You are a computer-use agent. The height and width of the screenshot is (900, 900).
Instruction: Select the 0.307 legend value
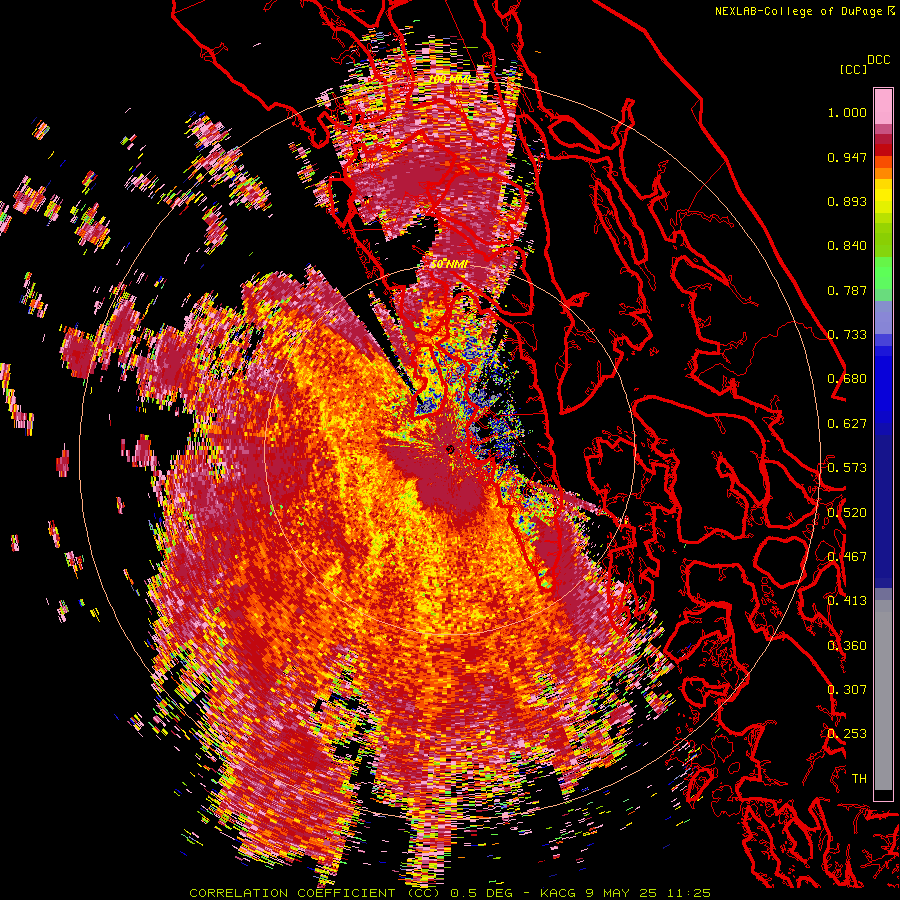pyautogui.click(x=847, y=689)
